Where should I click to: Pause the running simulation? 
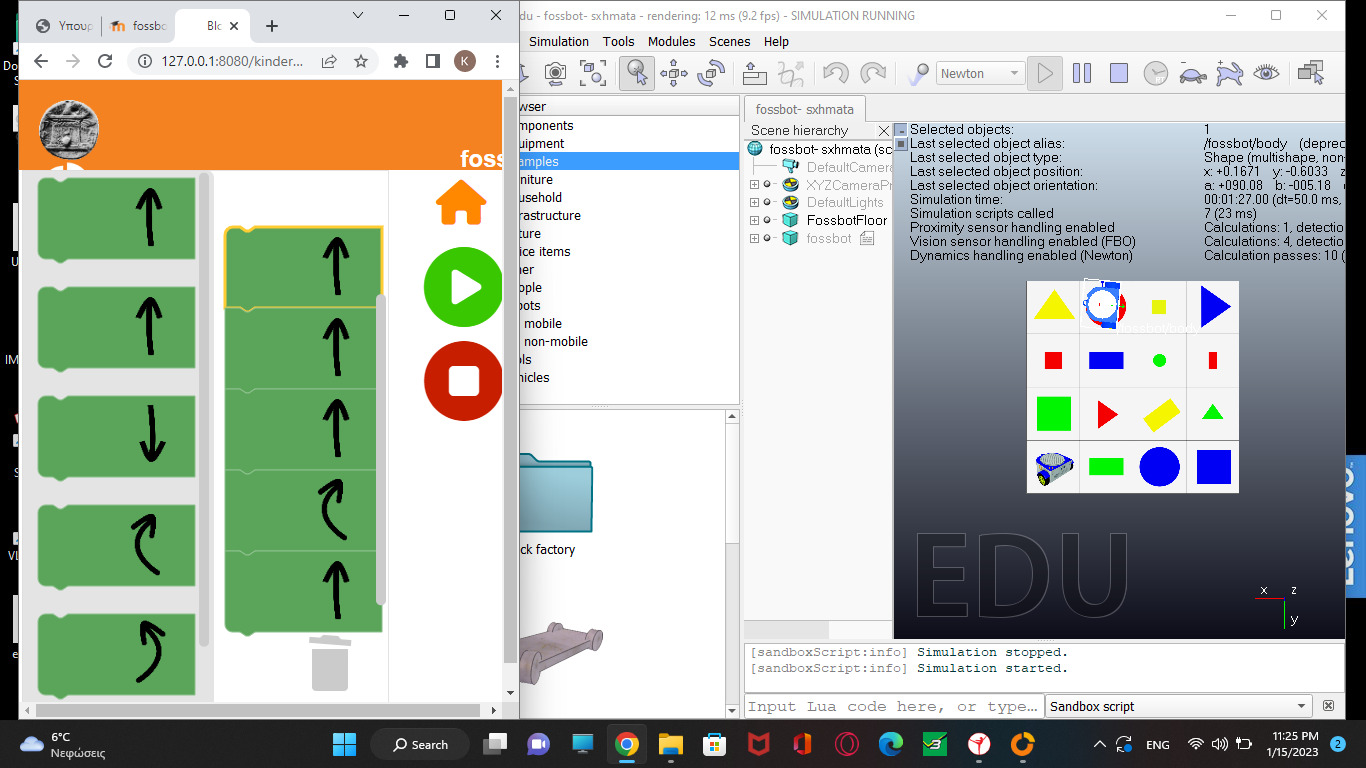[x=1082, y=73]
